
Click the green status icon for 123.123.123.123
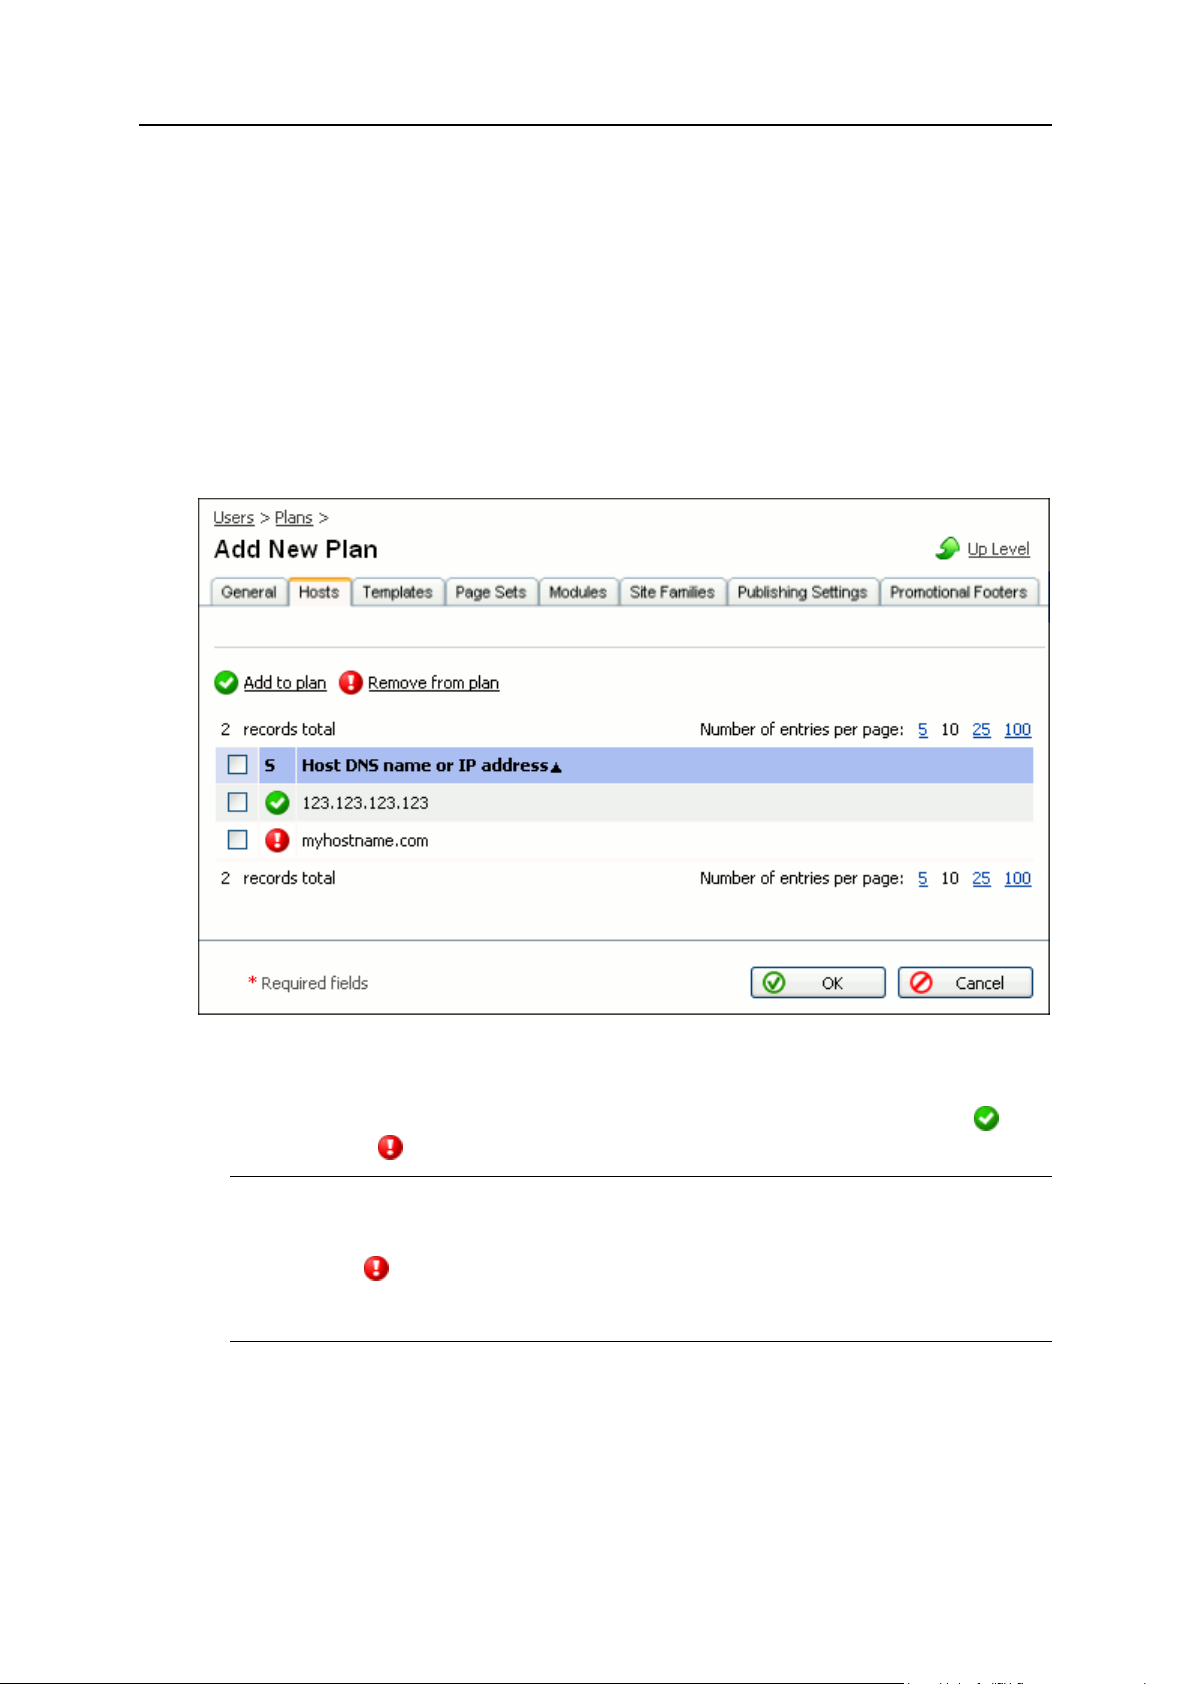(277, 803)
